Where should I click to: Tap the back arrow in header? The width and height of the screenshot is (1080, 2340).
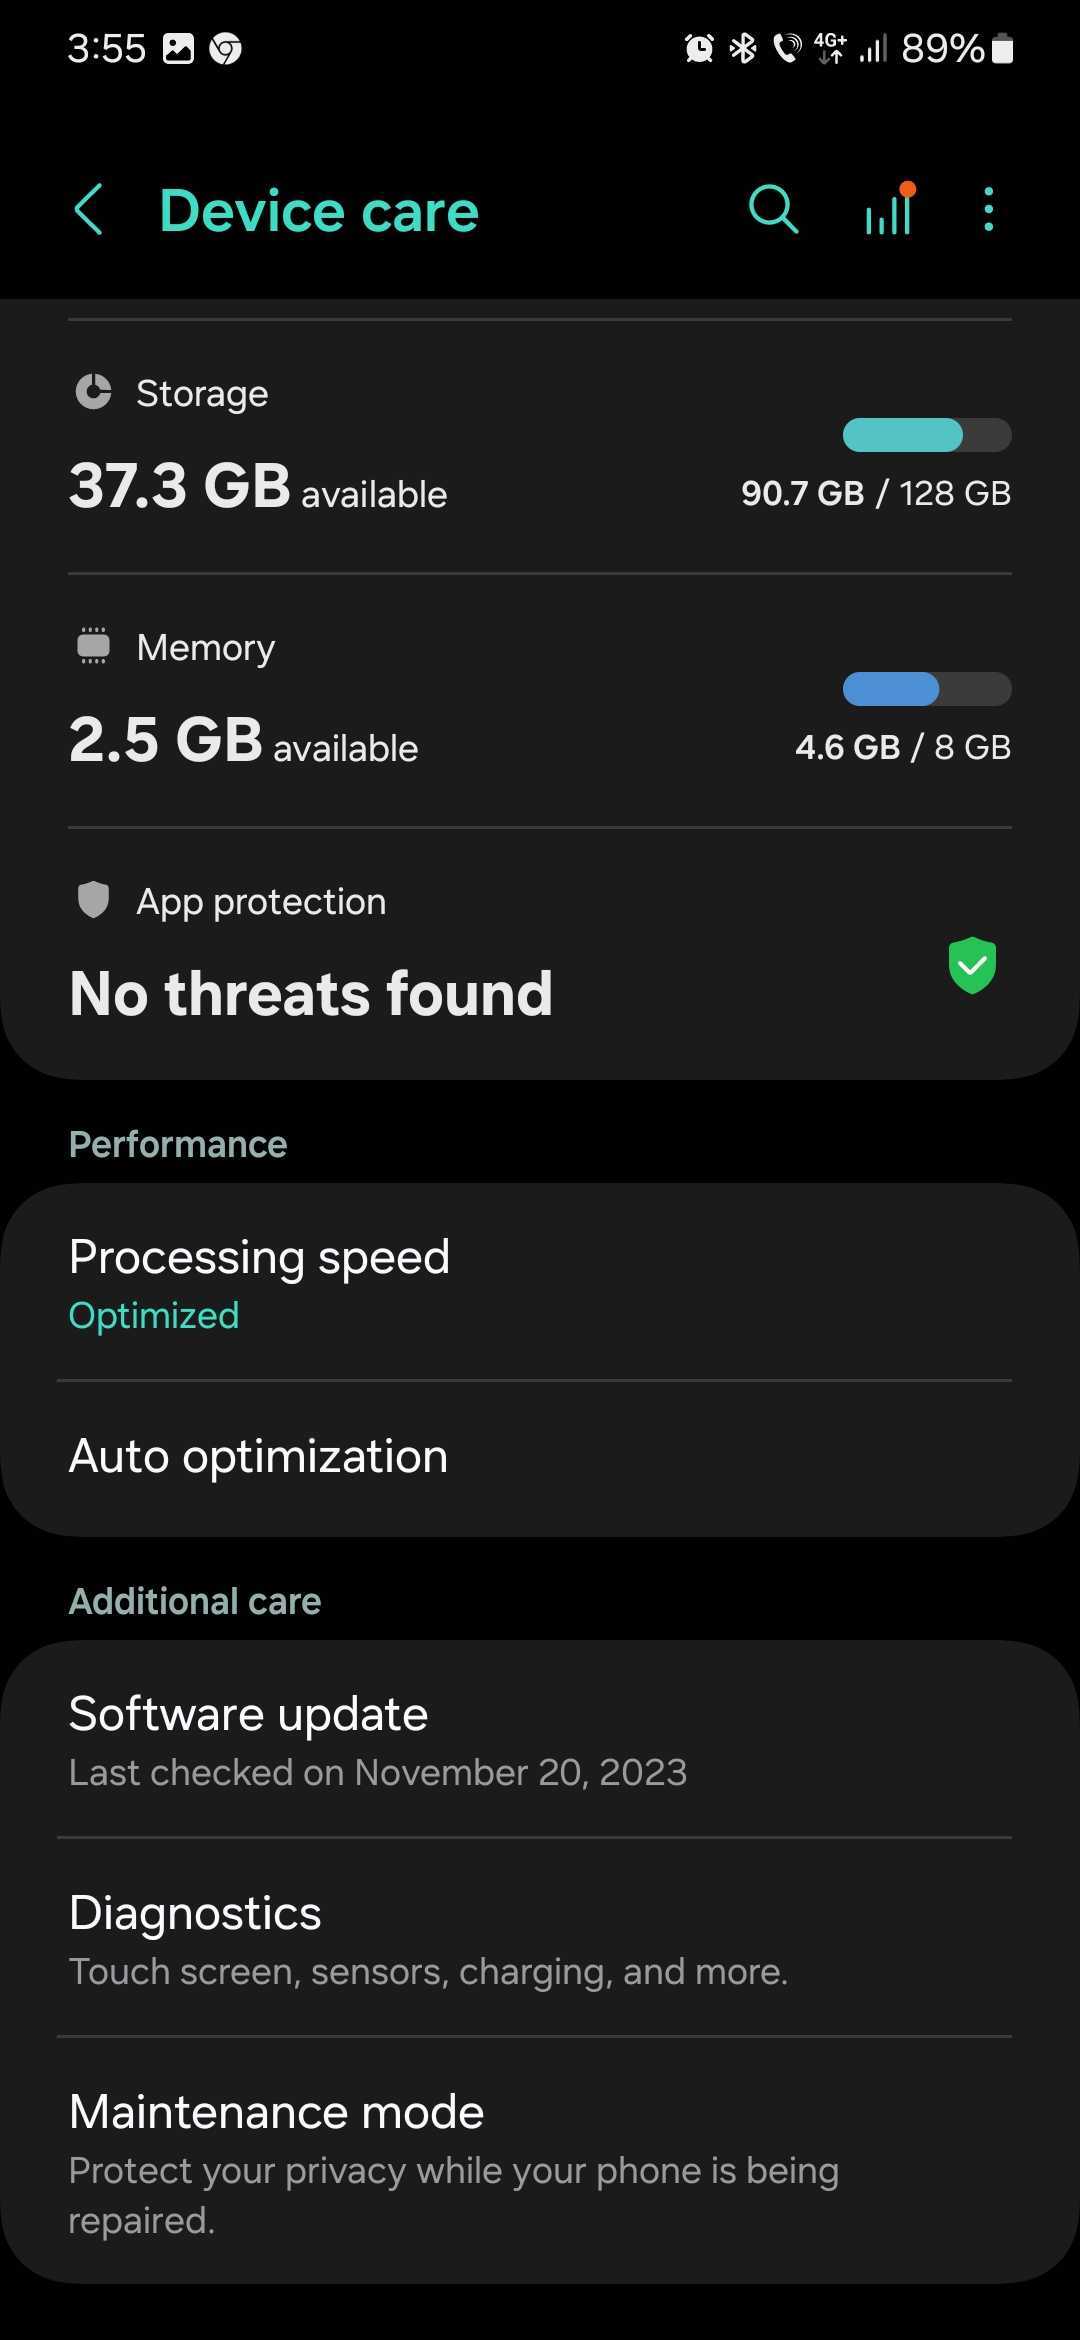(x=88, y=210)
